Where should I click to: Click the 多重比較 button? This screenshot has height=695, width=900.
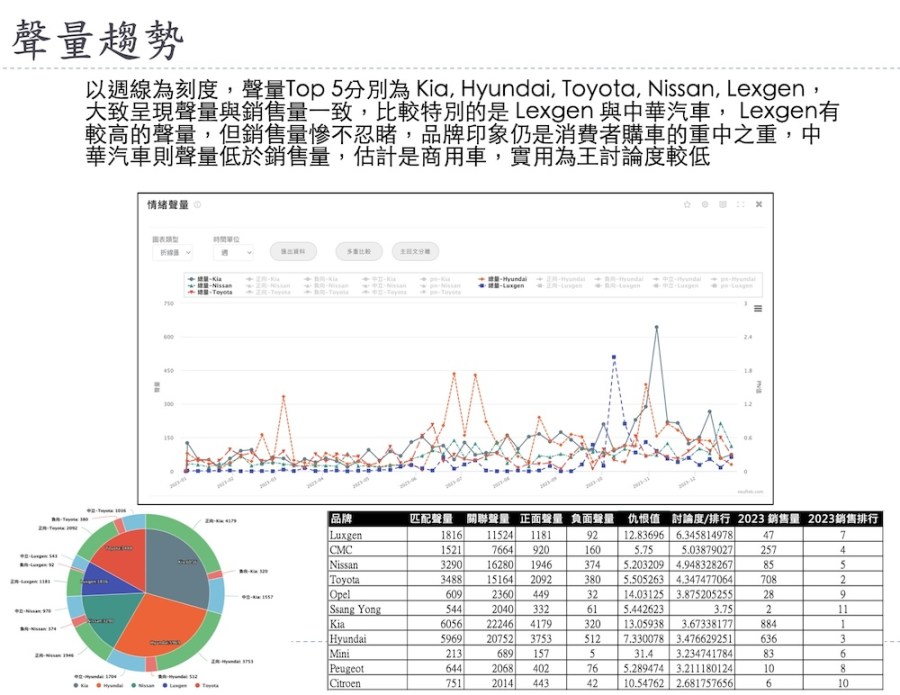pyautogui.click(x=359, y=251)
